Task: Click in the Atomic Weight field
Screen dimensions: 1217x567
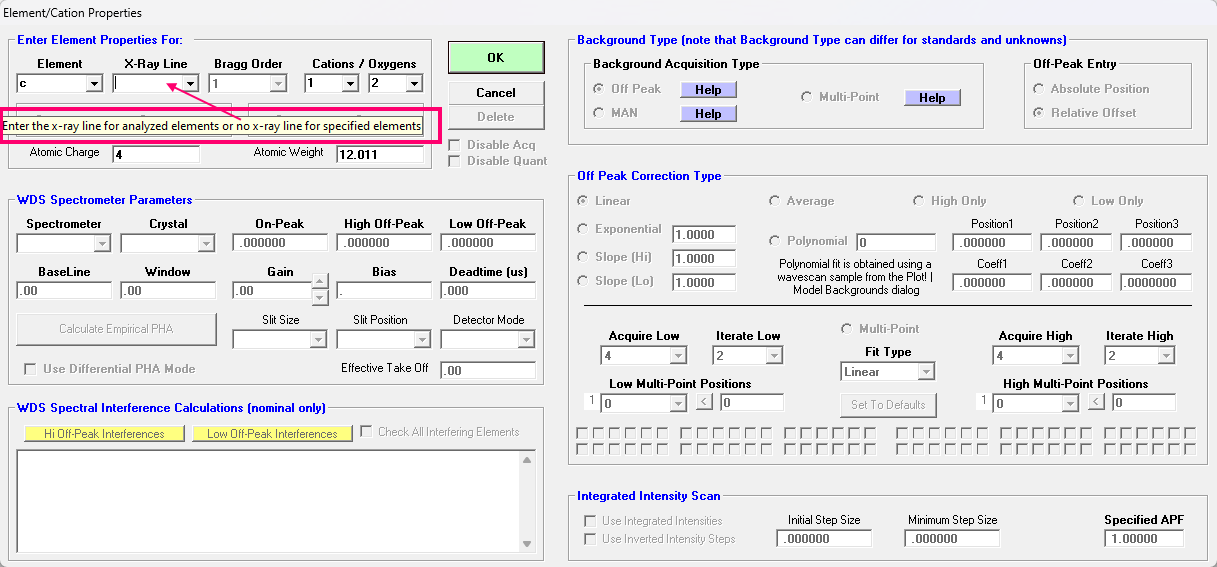Action: 379,155
